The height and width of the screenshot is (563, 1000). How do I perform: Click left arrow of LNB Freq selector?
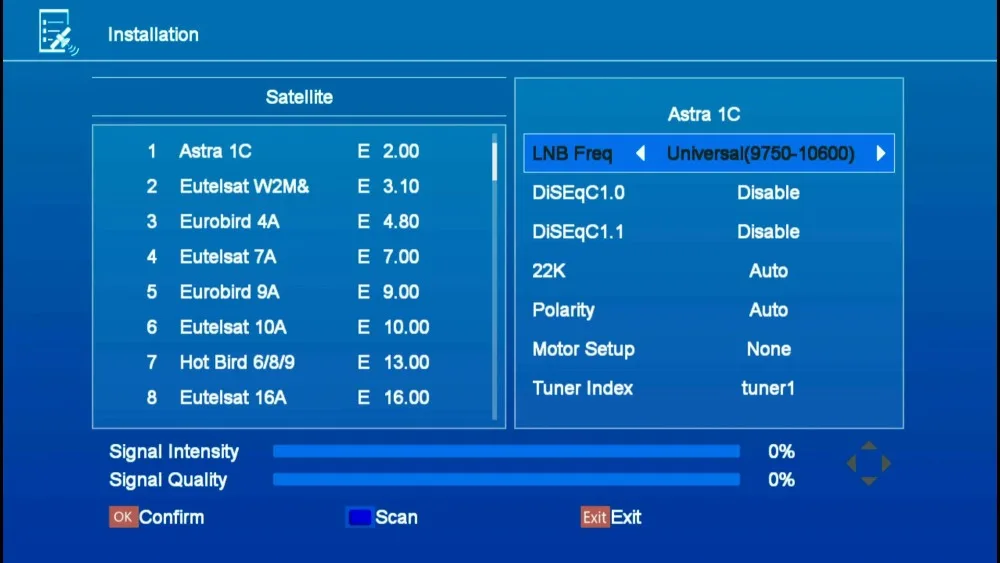(640, 153)
